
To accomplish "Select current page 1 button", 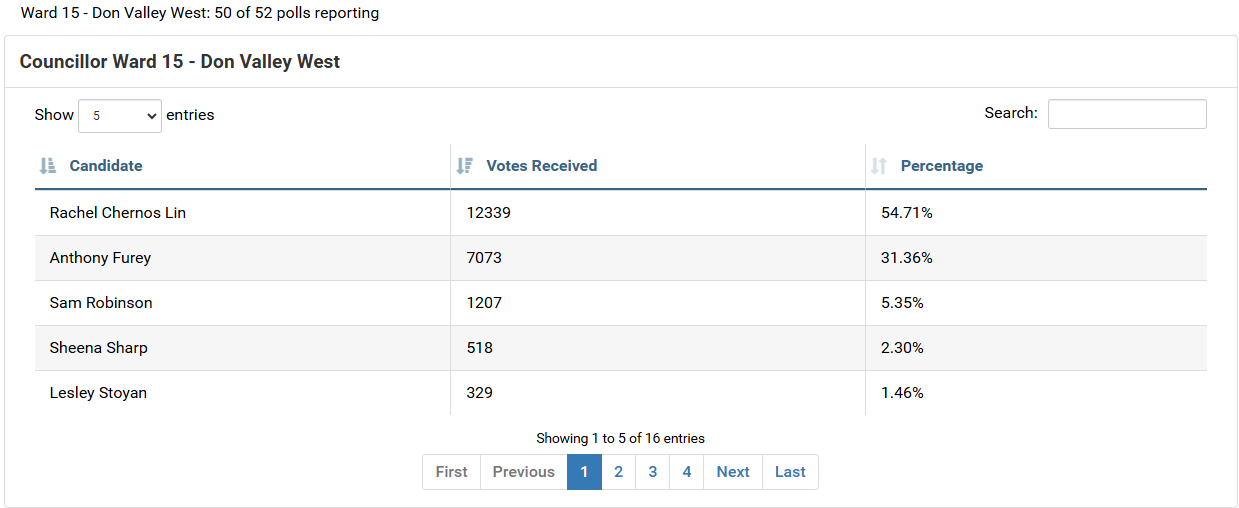I will pyautogui.click(x=584, y=472).
